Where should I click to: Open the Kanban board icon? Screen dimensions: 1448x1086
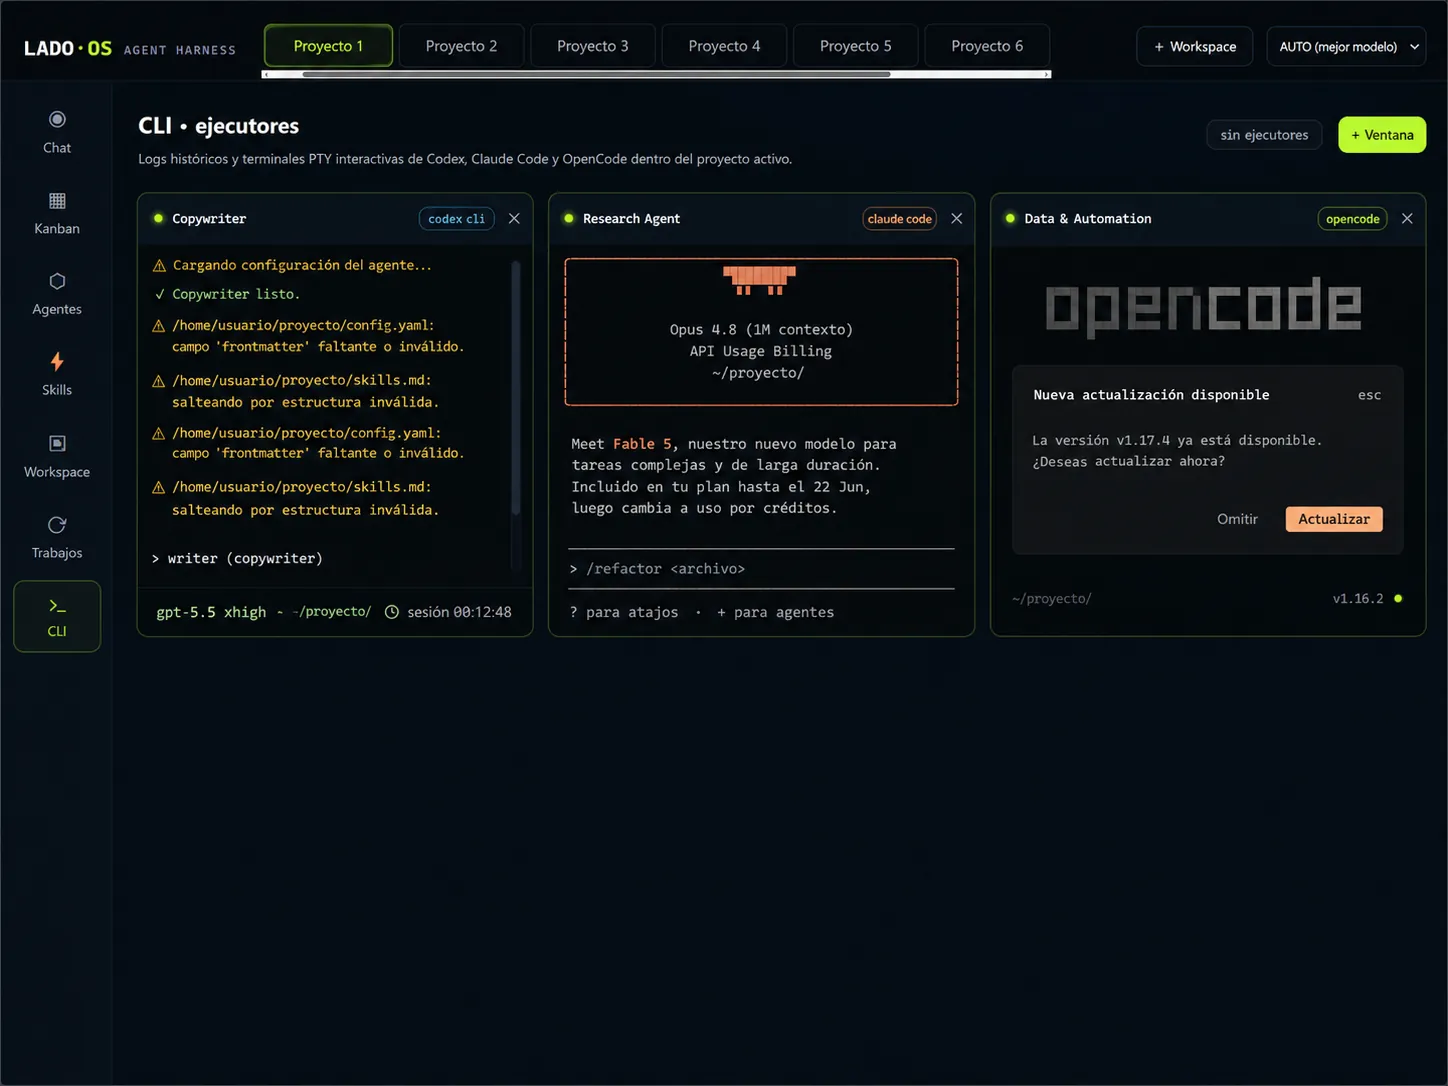57,201
